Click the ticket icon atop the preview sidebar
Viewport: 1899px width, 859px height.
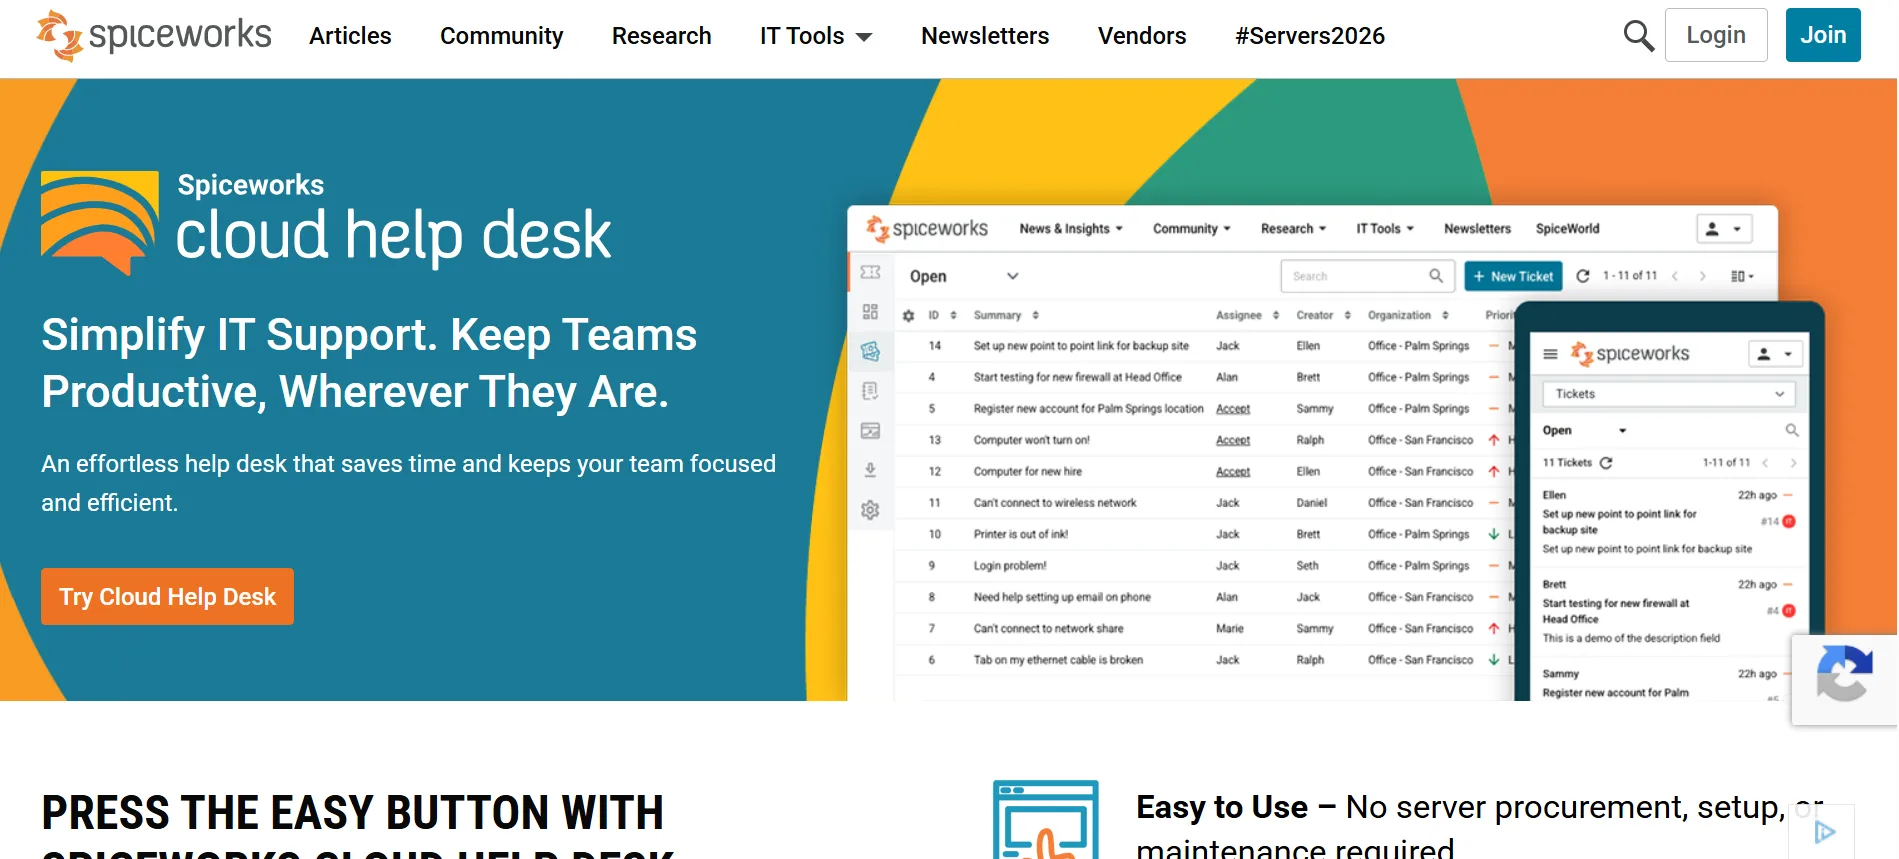pos(870,272)
